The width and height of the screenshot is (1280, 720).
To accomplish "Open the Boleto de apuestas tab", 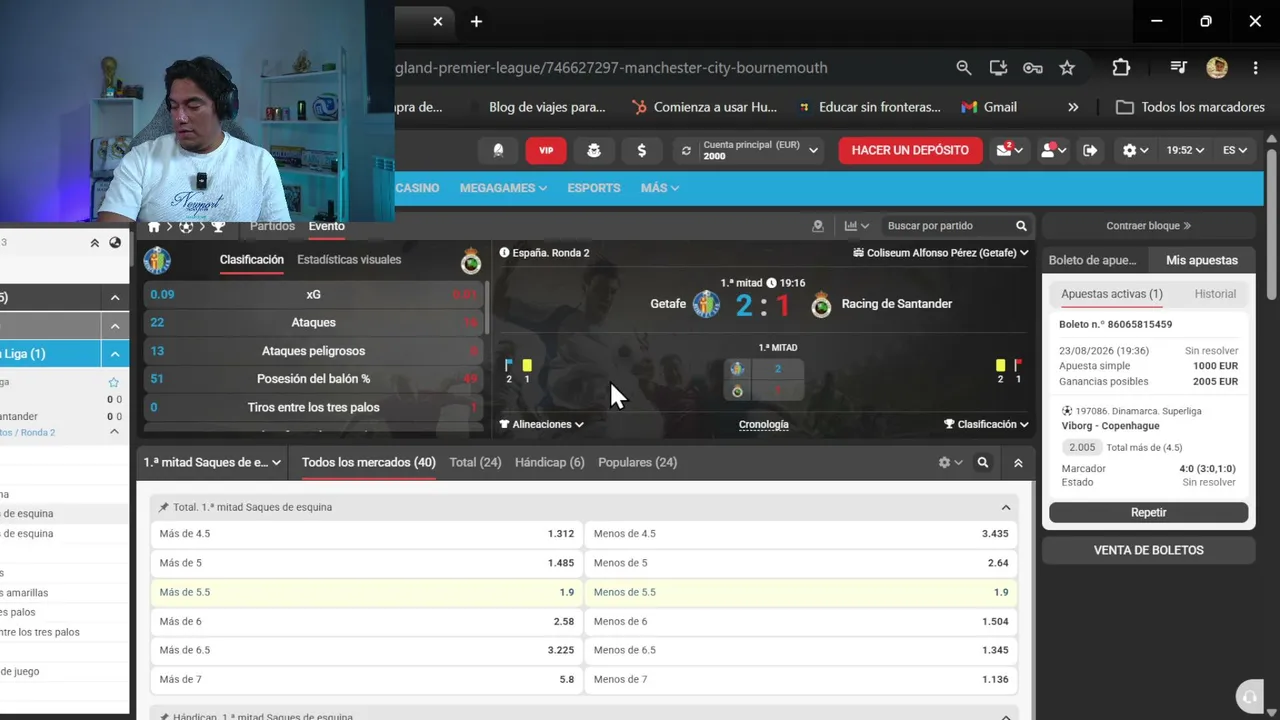I will tap(1093, 260).
